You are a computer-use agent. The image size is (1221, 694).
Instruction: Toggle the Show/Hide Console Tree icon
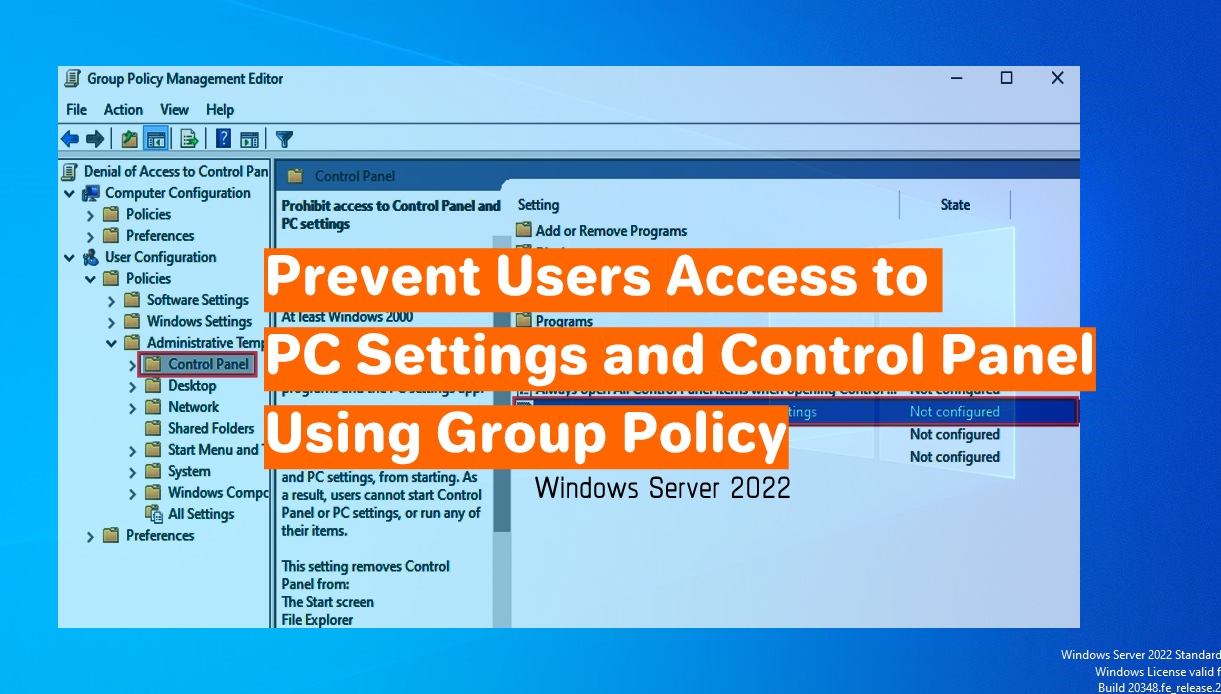[155, 139]
